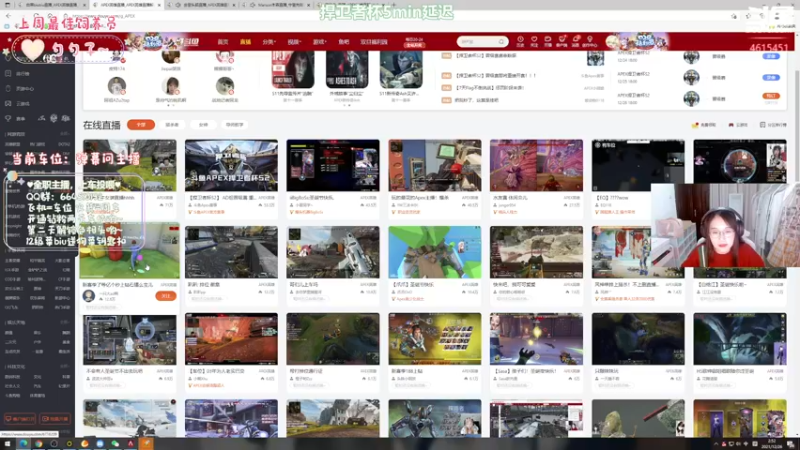This screenshot has height=450, width=800.
Task: Select the 直播 nav item
Action: (245, 42)
